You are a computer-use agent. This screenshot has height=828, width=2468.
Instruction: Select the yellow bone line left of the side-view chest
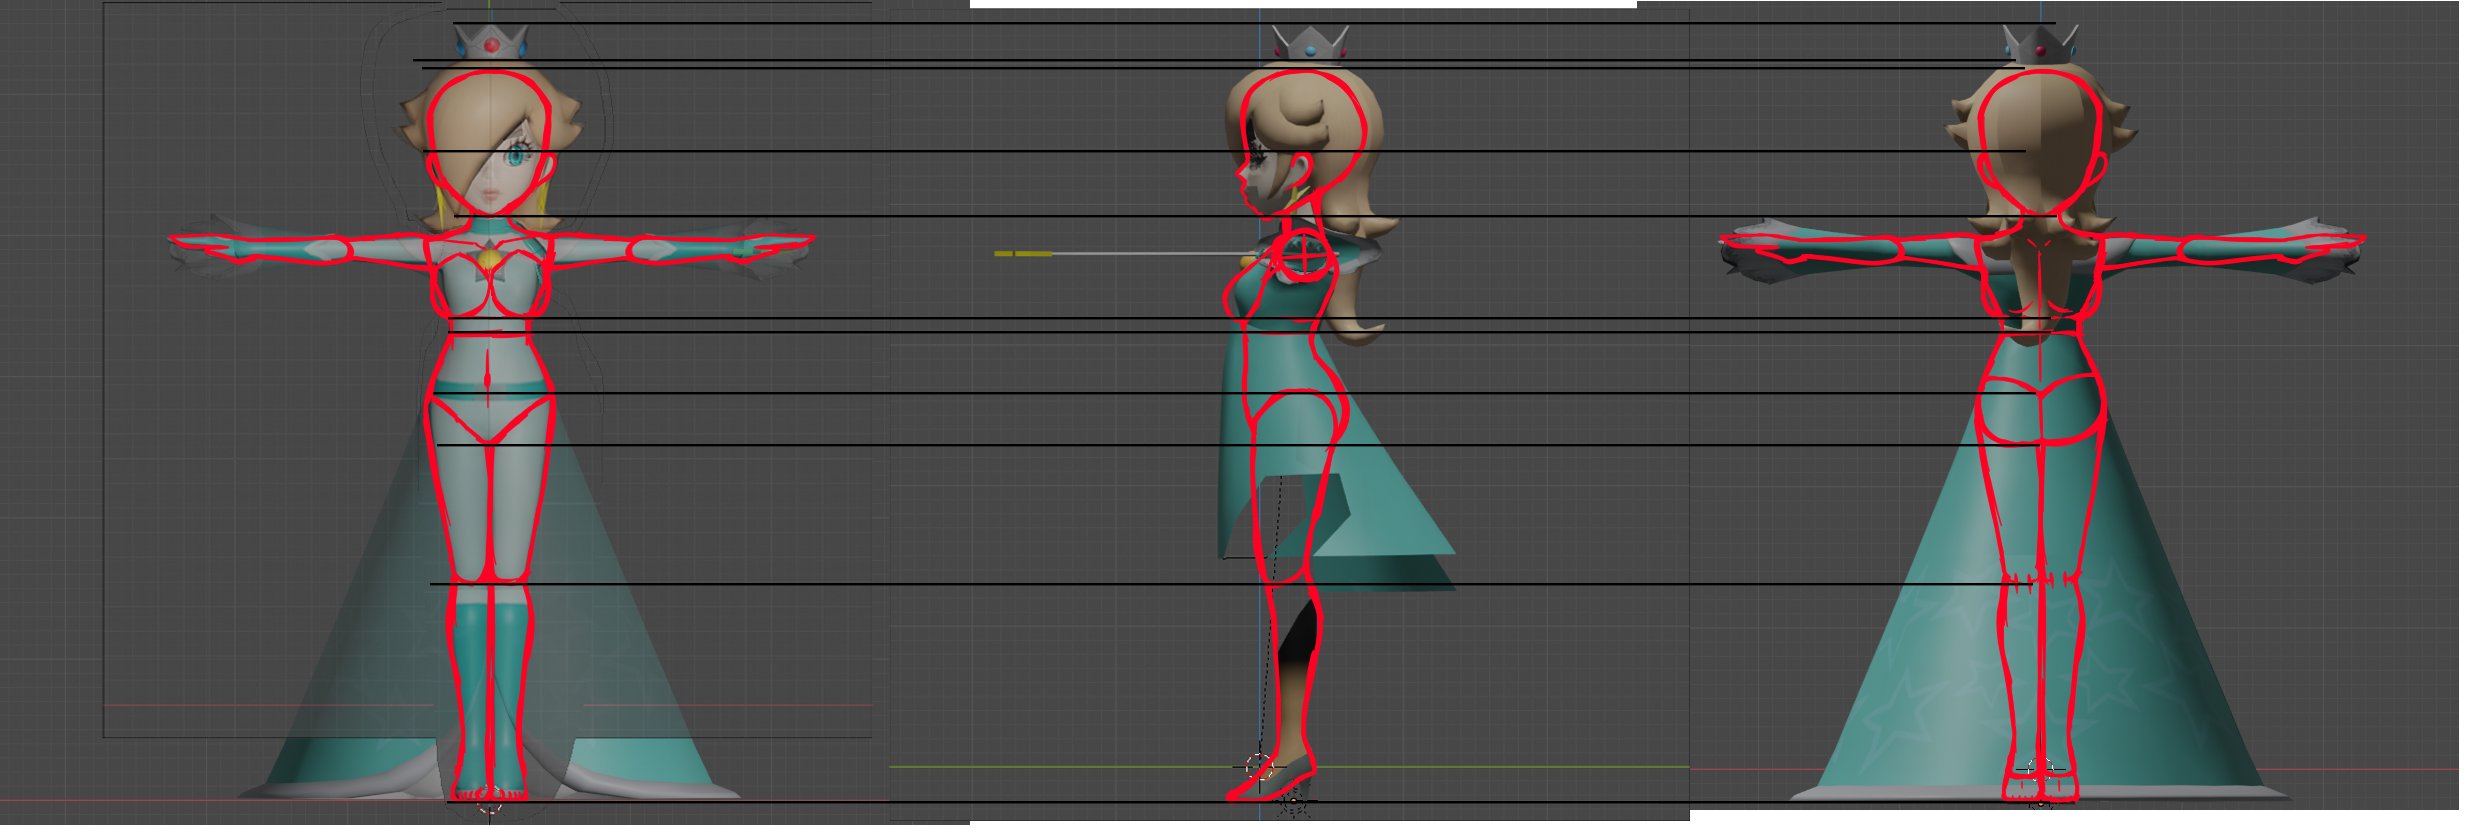(1023, 254)
